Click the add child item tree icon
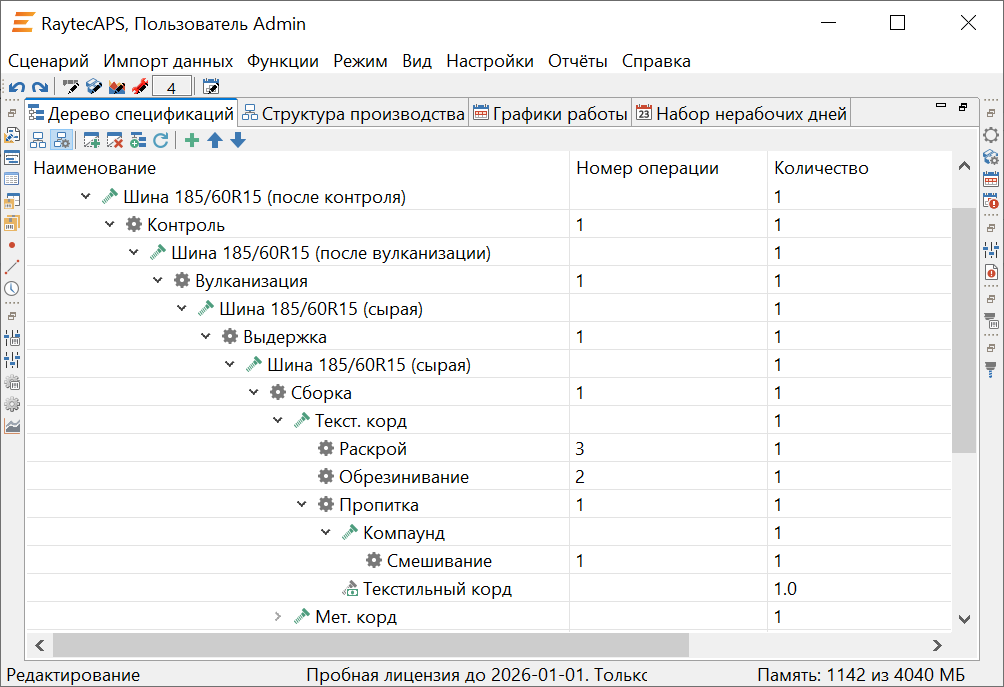The height and width of the screenshot is (687, 1004). pos(138,140)
